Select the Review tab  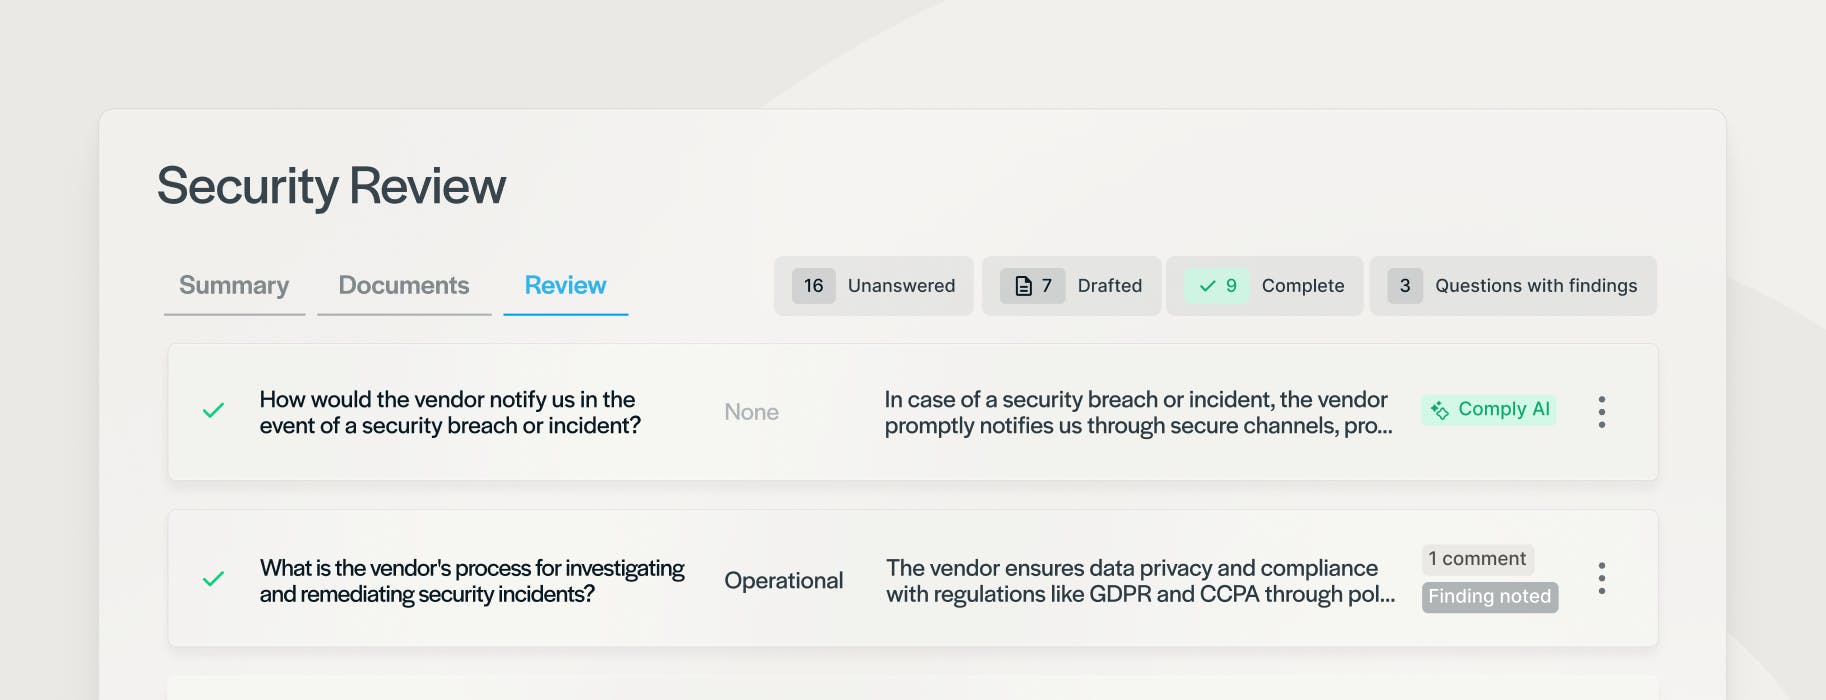pos(565,286)
